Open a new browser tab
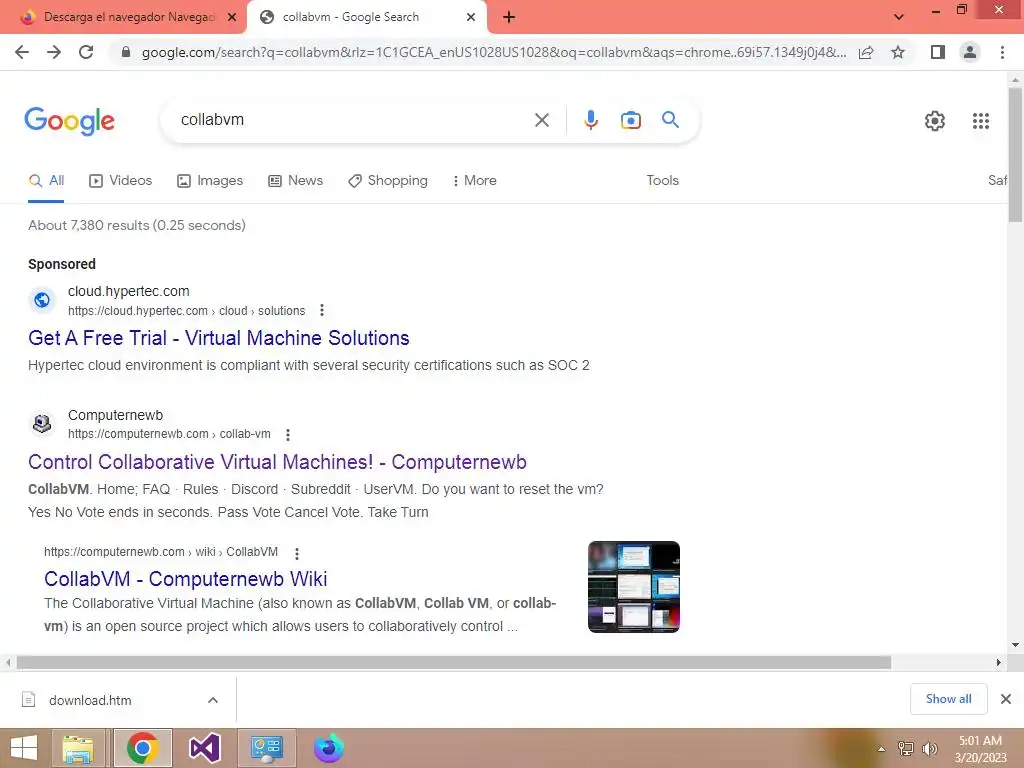Image resolution: width=1024 pixels, height=768 pixels. point(509,17)
